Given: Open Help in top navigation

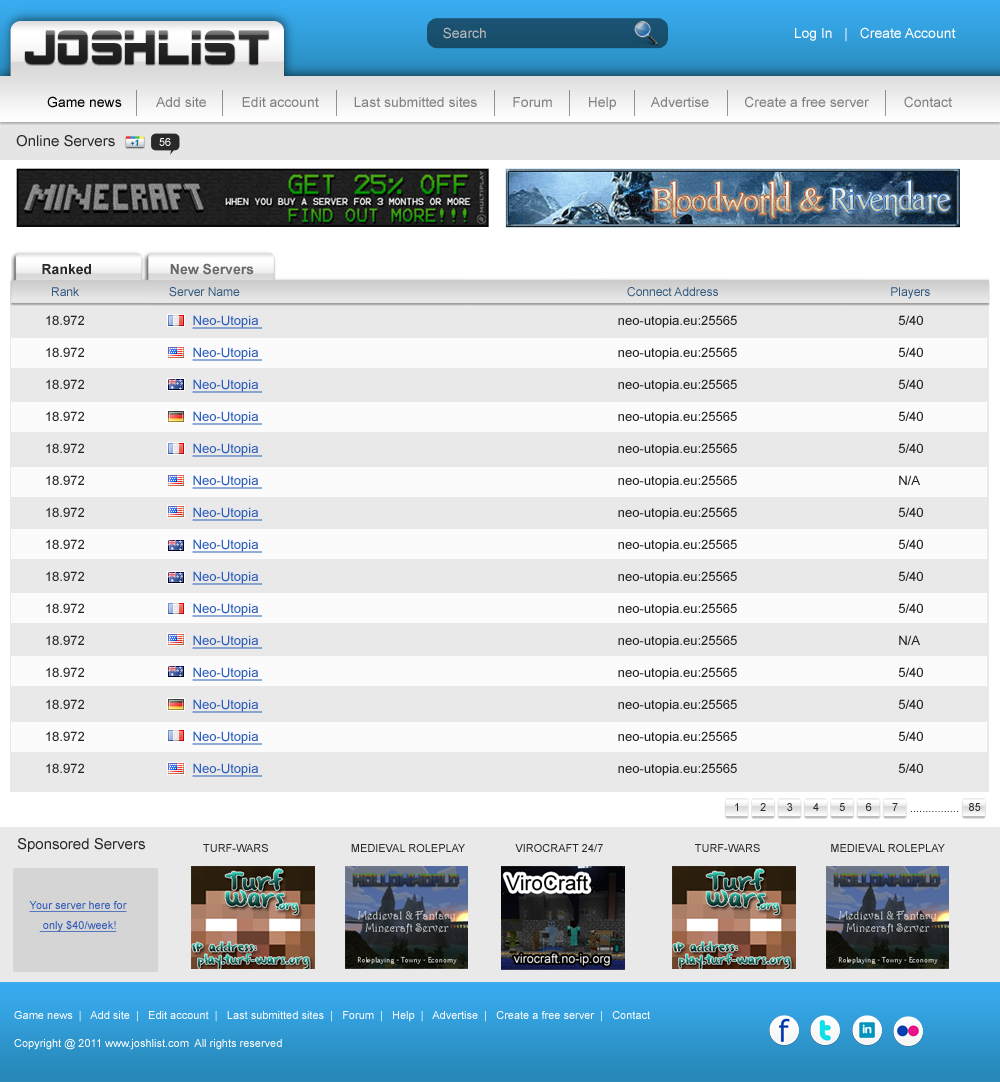Looking at the screenshot, I should 602,102.
